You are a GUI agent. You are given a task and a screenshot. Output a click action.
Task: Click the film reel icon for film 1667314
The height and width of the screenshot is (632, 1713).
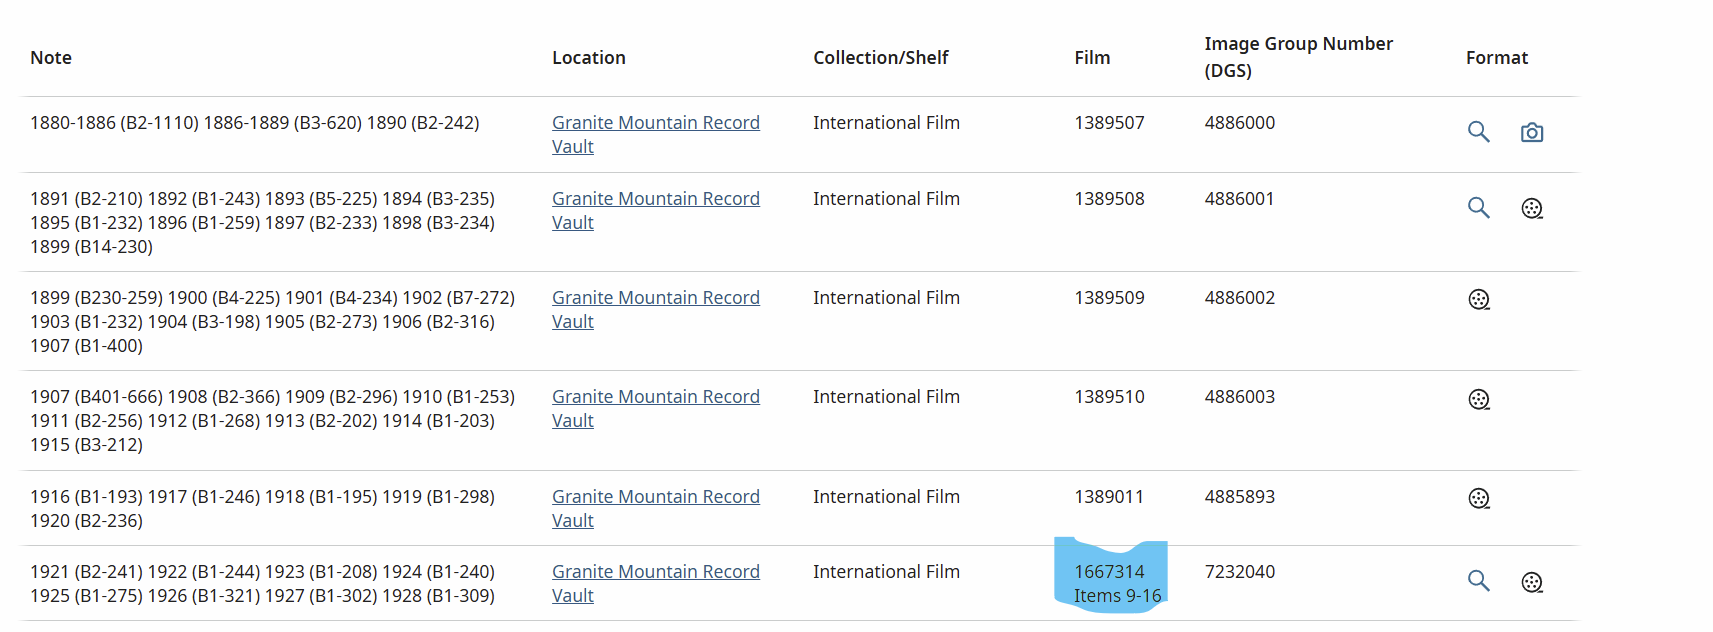[1531, 582]
